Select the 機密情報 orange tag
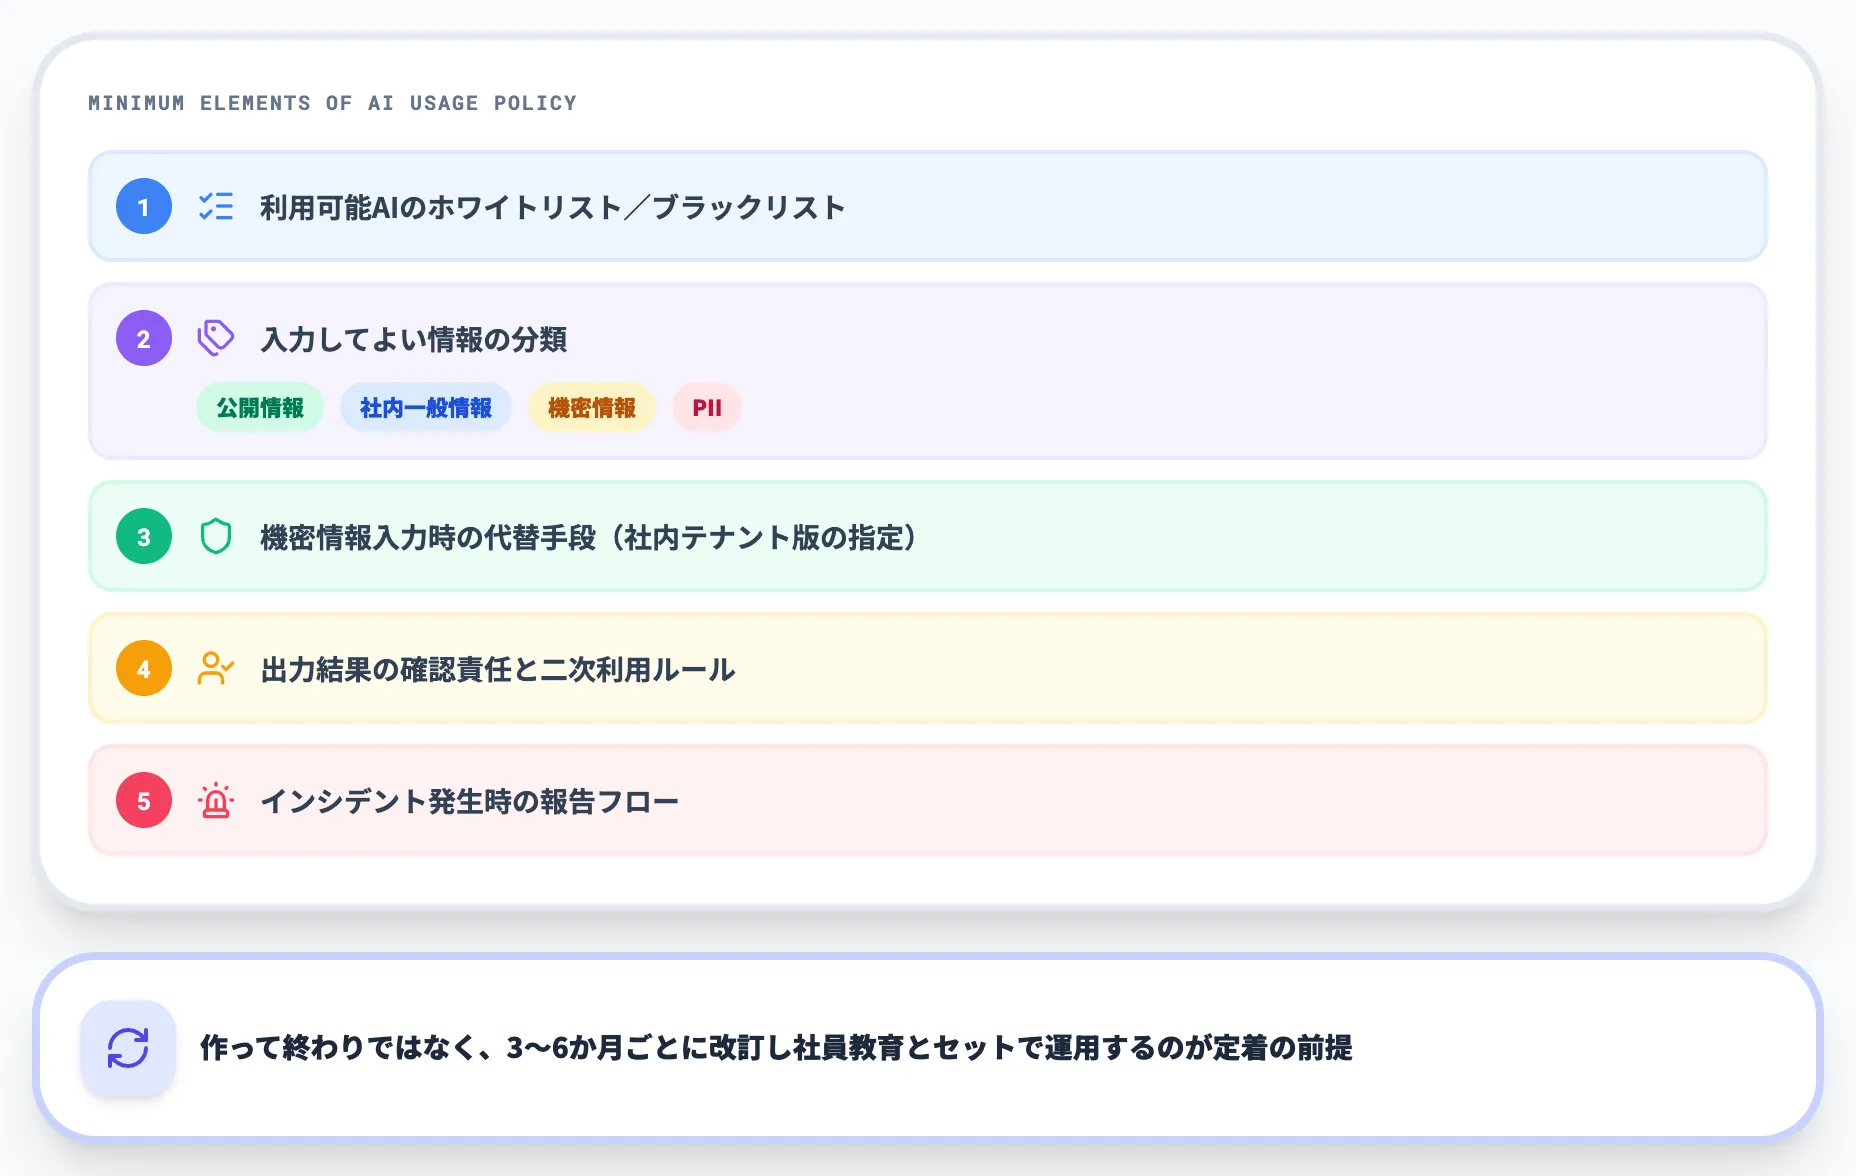The image size is (1856, 1176). pyautogui.click(x=592, y=408)
